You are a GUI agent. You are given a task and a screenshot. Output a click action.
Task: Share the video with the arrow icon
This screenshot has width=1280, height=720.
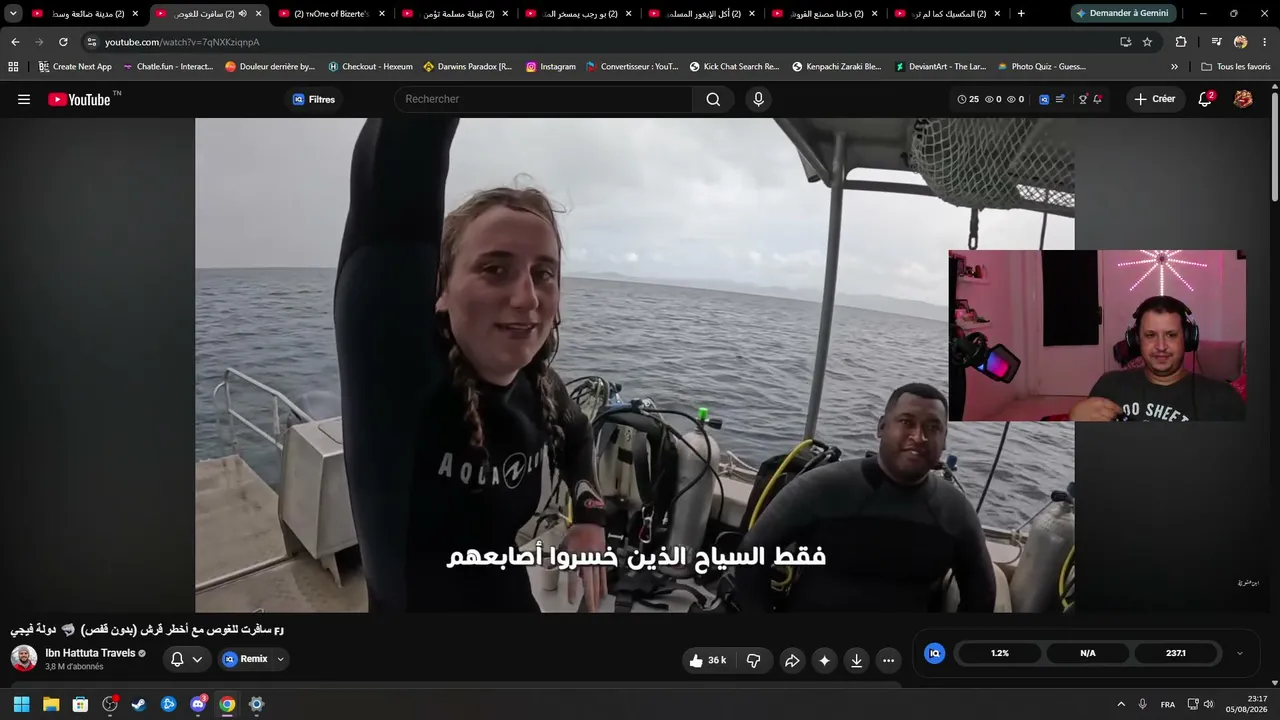(792, 660)
